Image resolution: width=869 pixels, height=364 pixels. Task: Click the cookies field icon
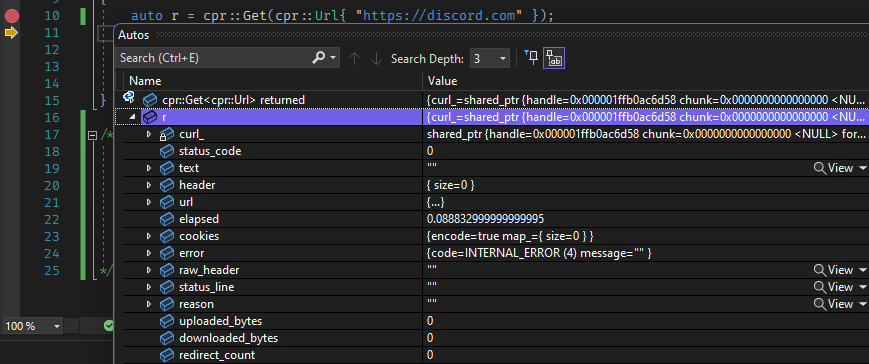pos(167,236)
